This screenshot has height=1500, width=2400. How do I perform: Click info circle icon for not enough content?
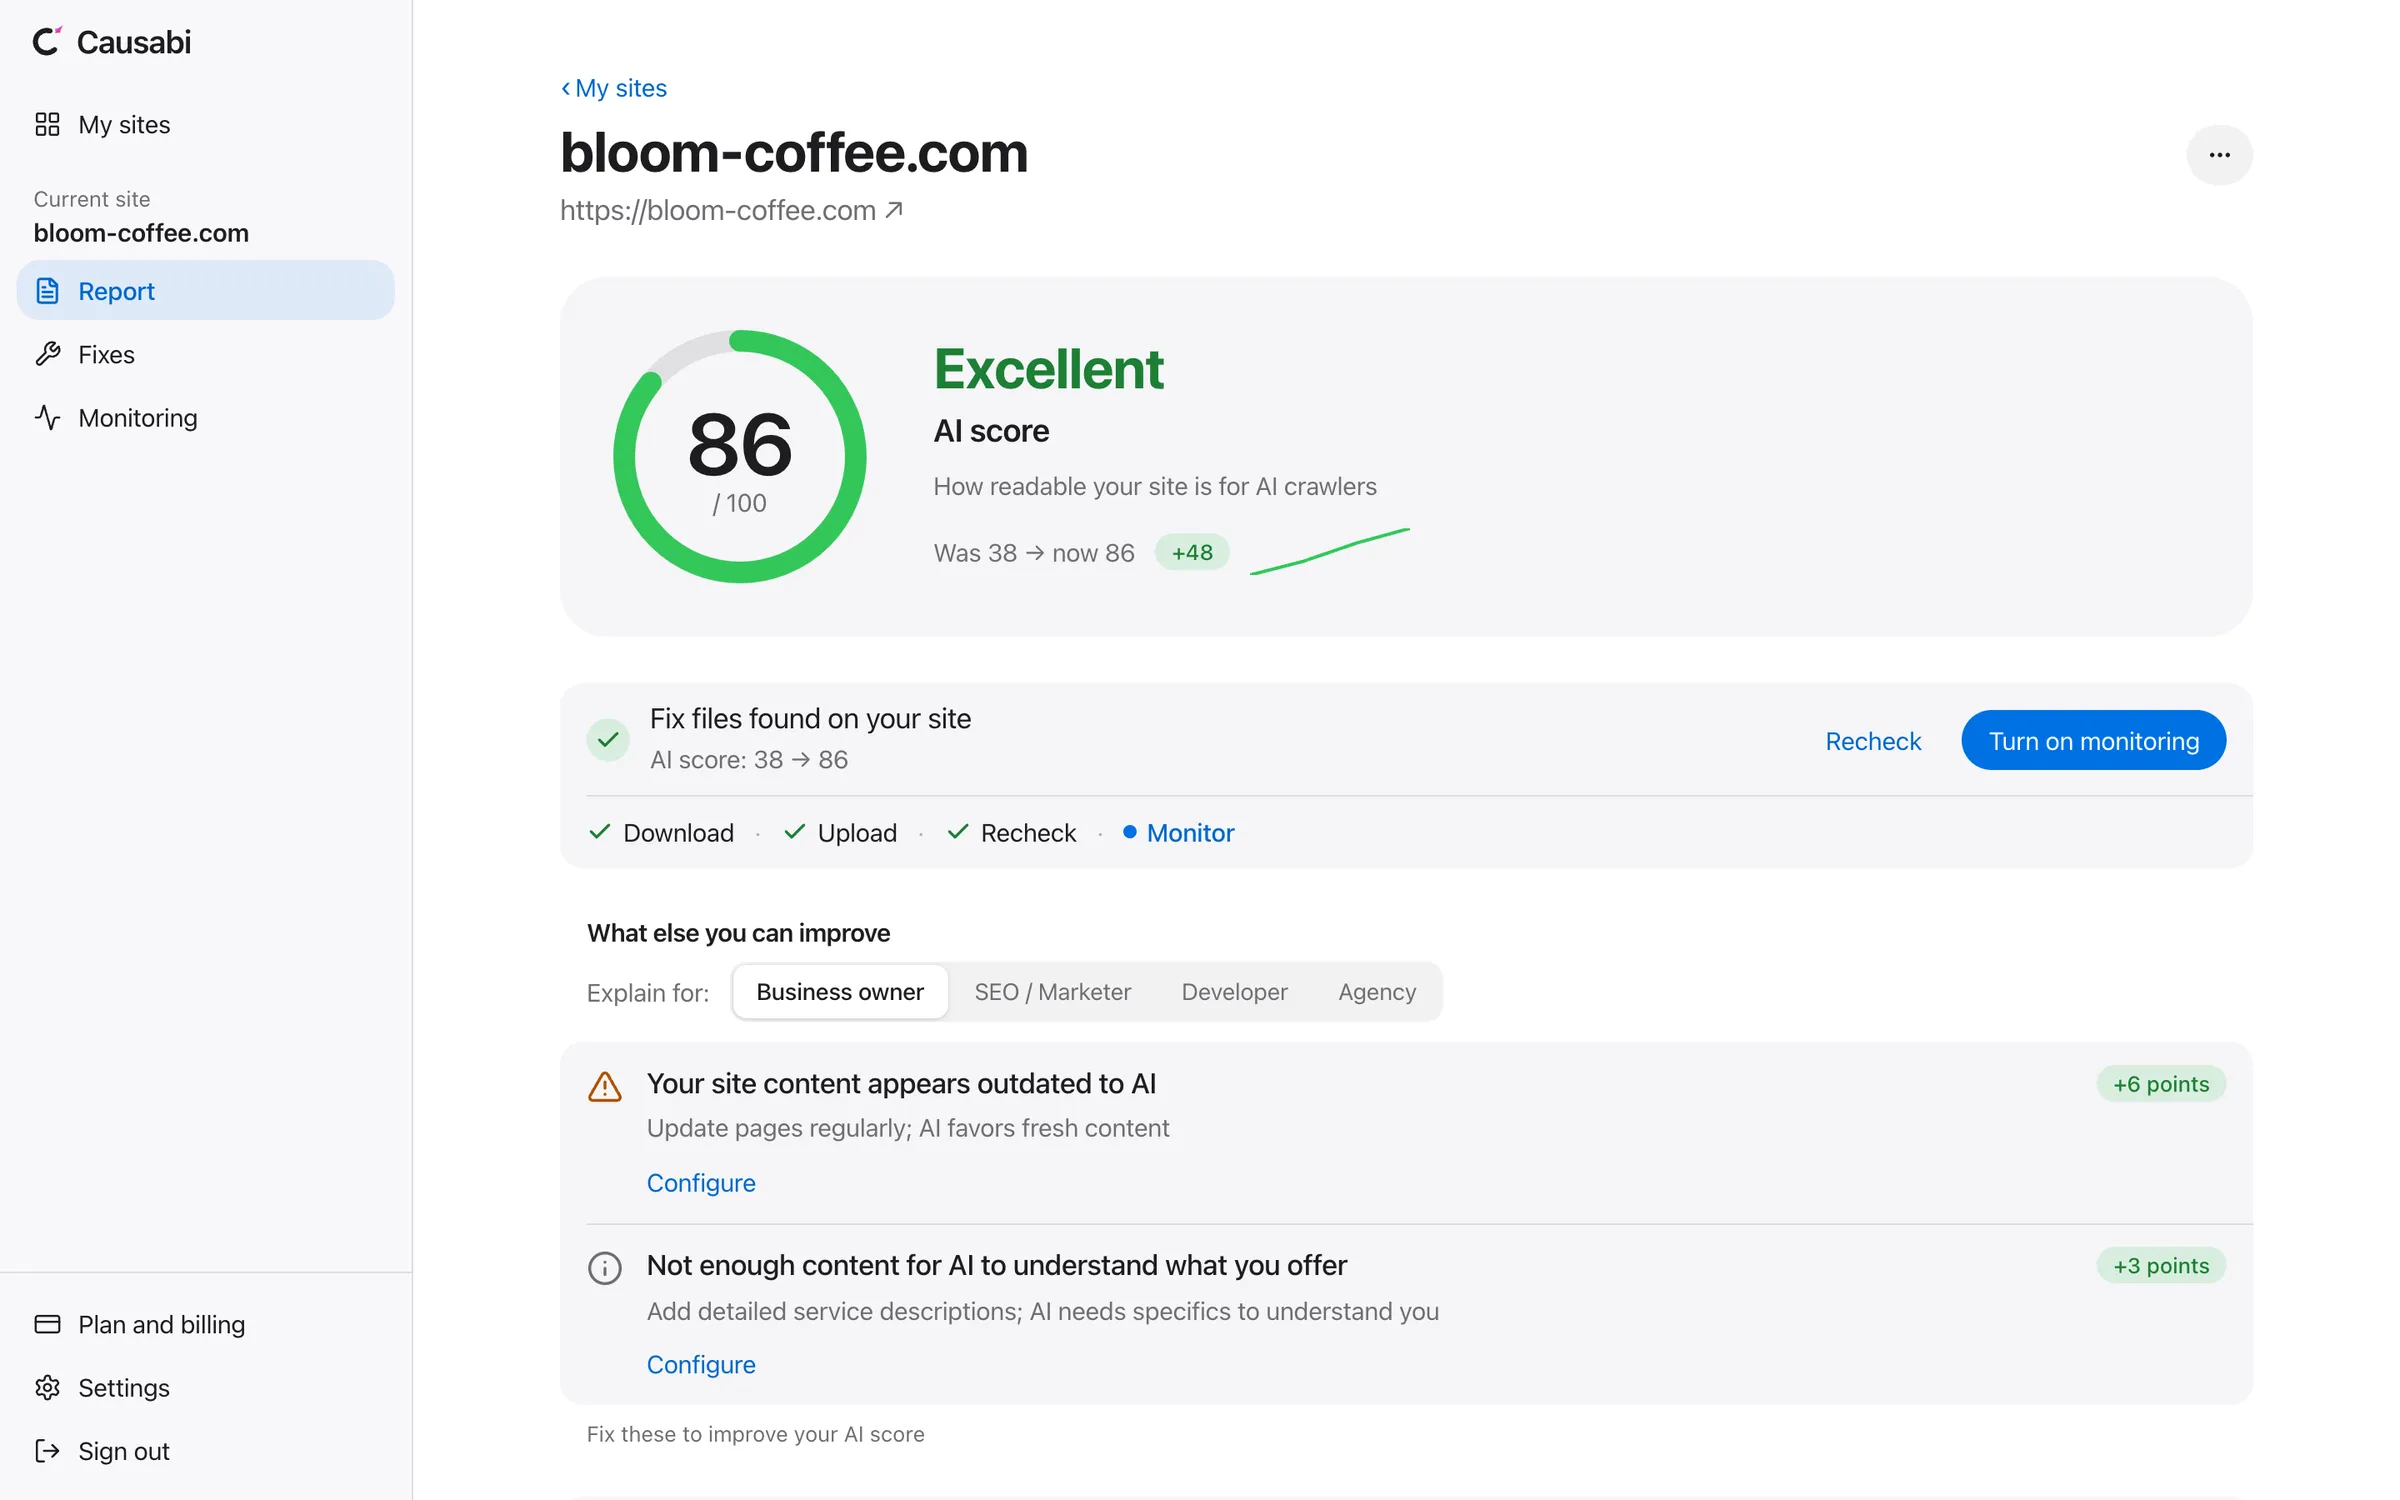pos(605,1268)
